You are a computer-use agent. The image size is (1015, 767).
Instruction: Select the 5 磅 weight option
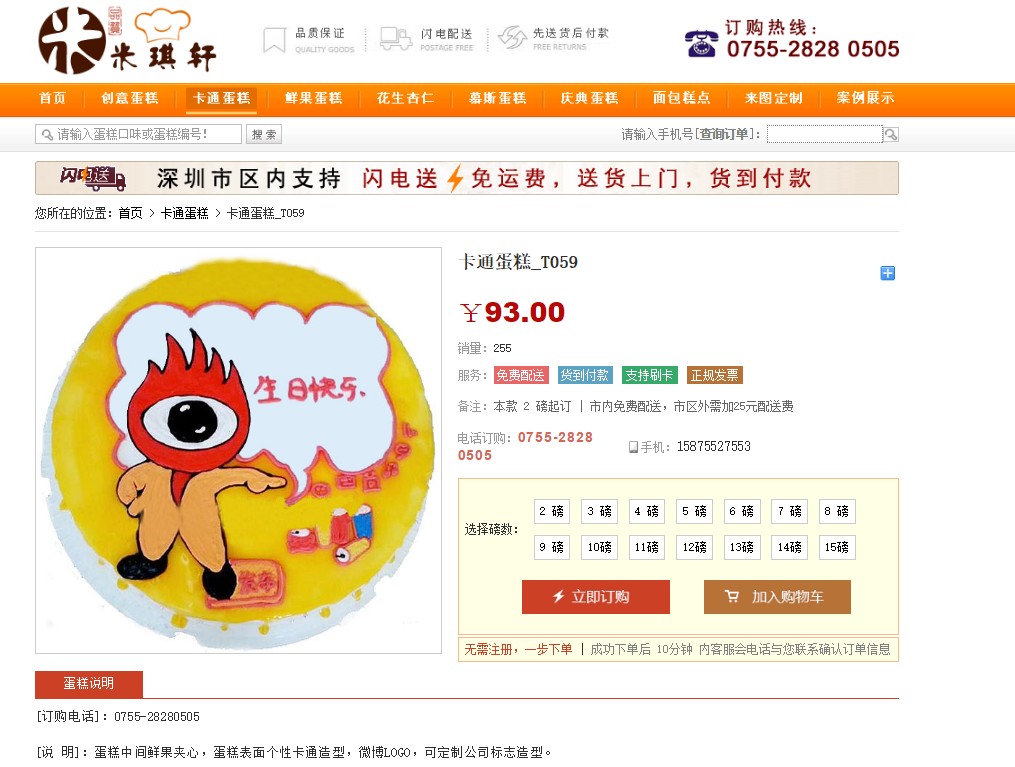[694, 511]
